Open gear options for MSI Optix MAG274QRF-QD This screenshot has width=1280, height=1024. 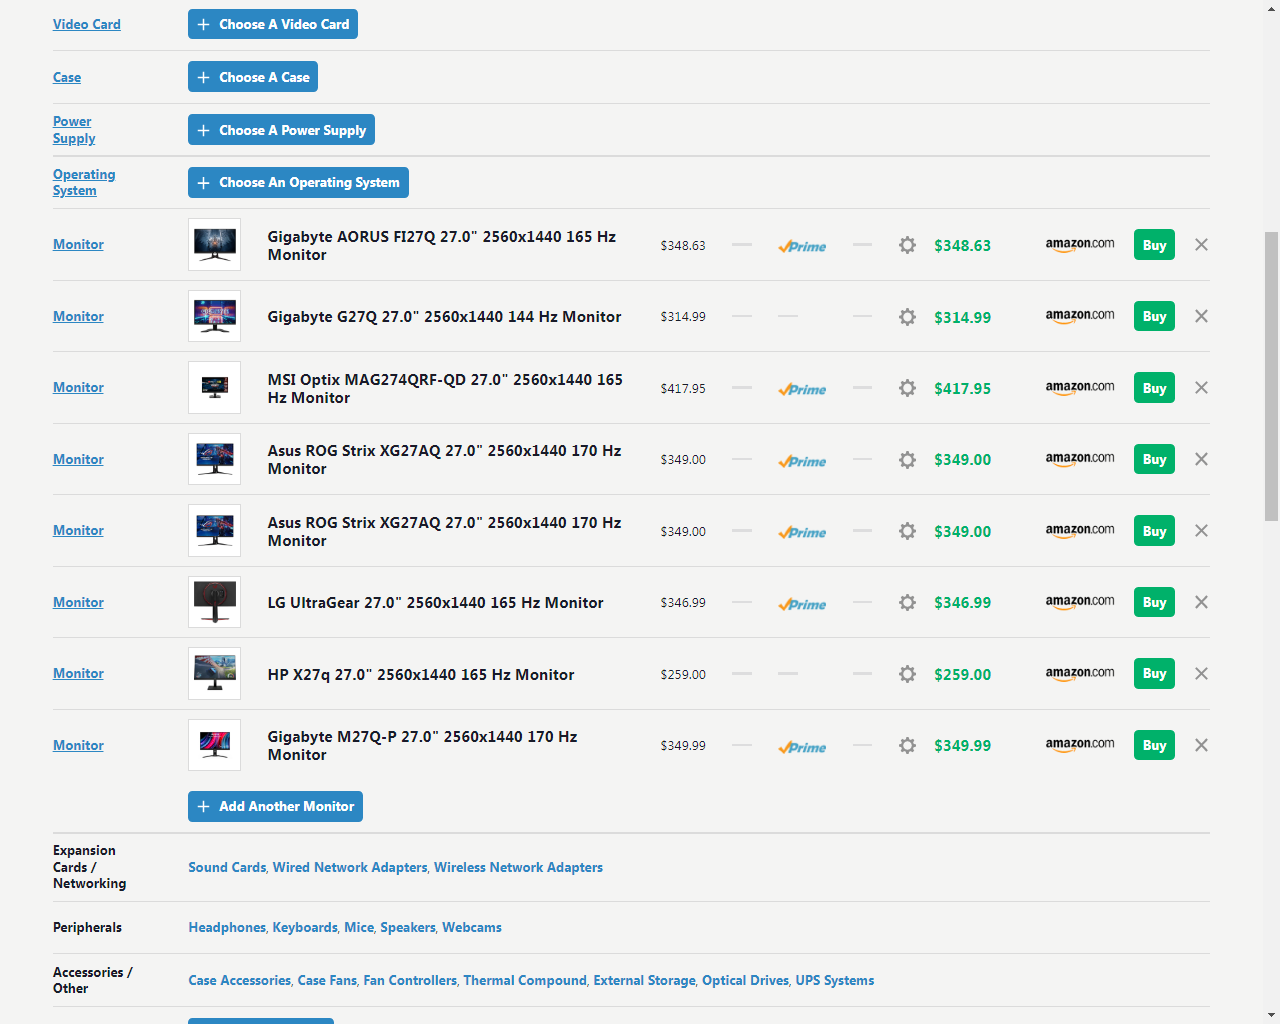point(907,388)
